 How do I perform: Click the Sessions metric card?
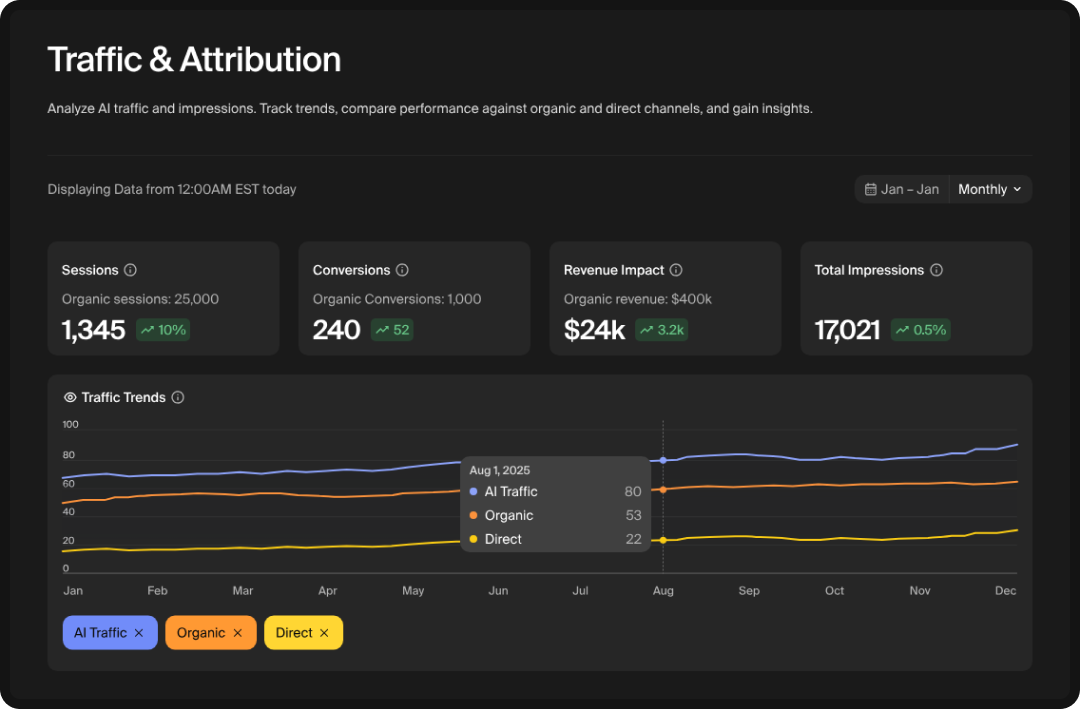click(163, 297)
